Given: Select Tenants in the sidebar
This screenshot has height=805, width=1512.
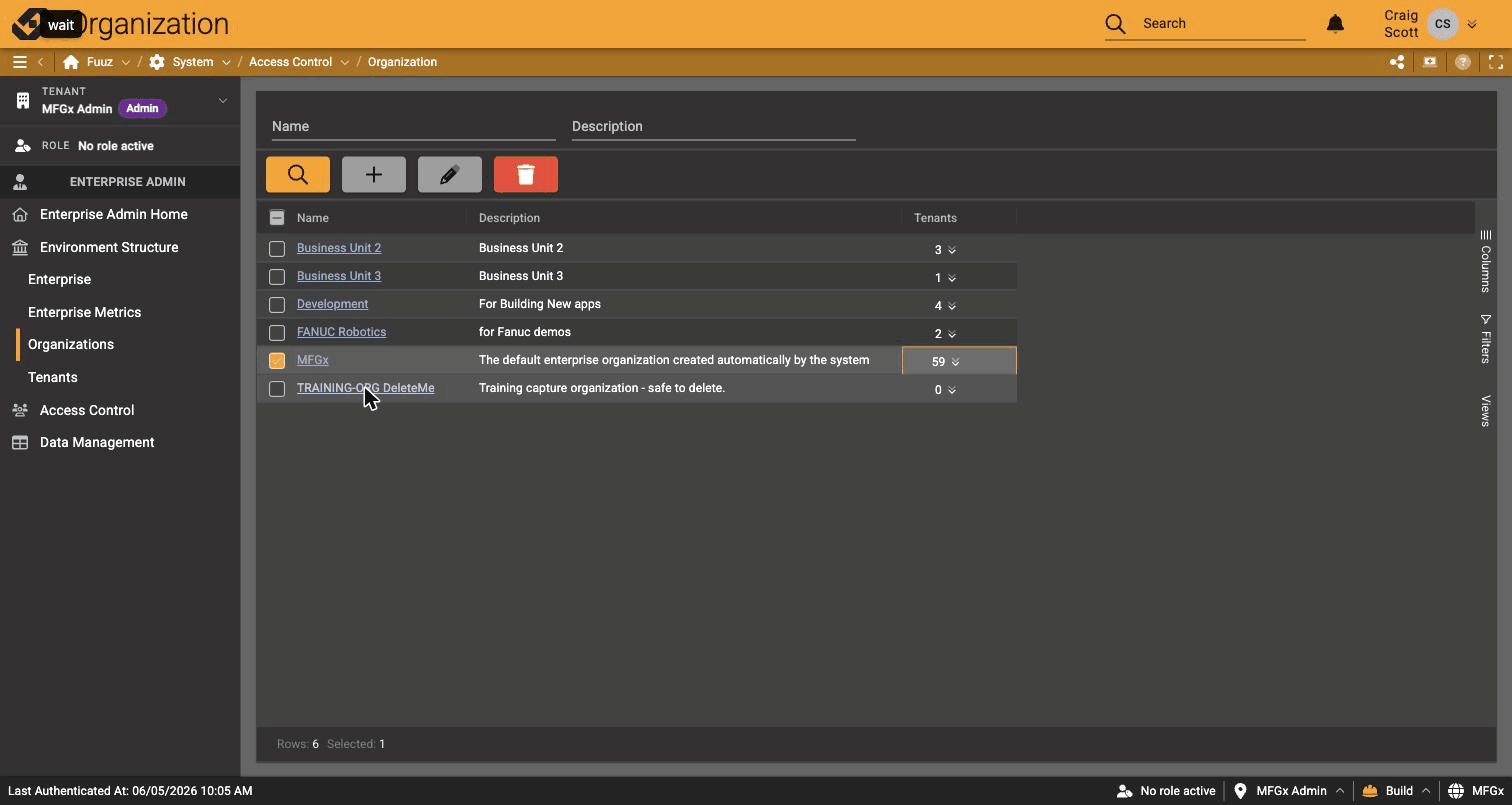Looking at the screenshot, I should click(52, 377).
